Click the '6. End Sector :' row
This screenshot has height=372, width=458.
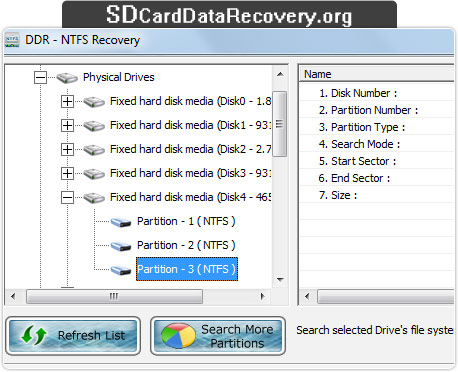[377, 178]
